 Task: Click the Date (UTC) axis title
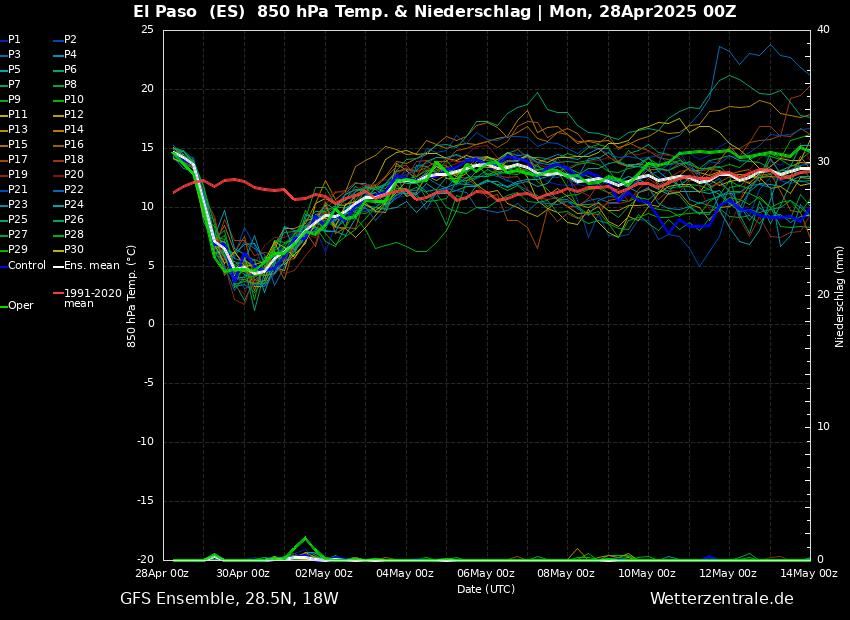[x=486, y=589]
